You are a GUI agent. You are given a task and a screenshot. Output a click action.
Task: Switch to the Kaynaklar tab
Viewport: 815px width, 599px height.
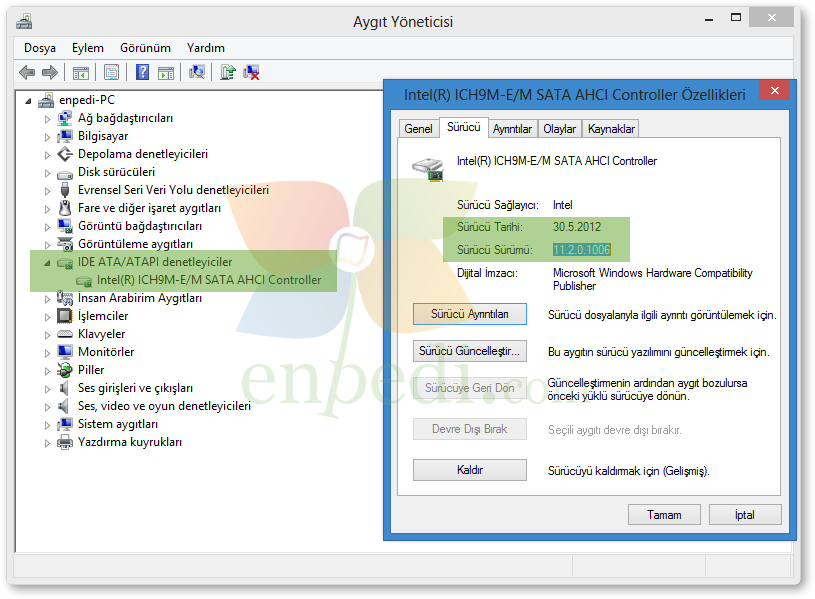coord(611,129)
